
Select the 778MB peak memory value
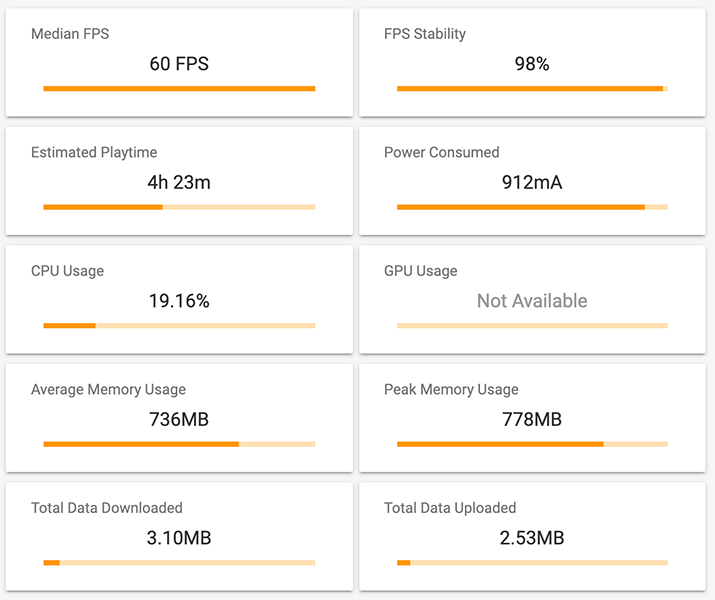[532, 419]
